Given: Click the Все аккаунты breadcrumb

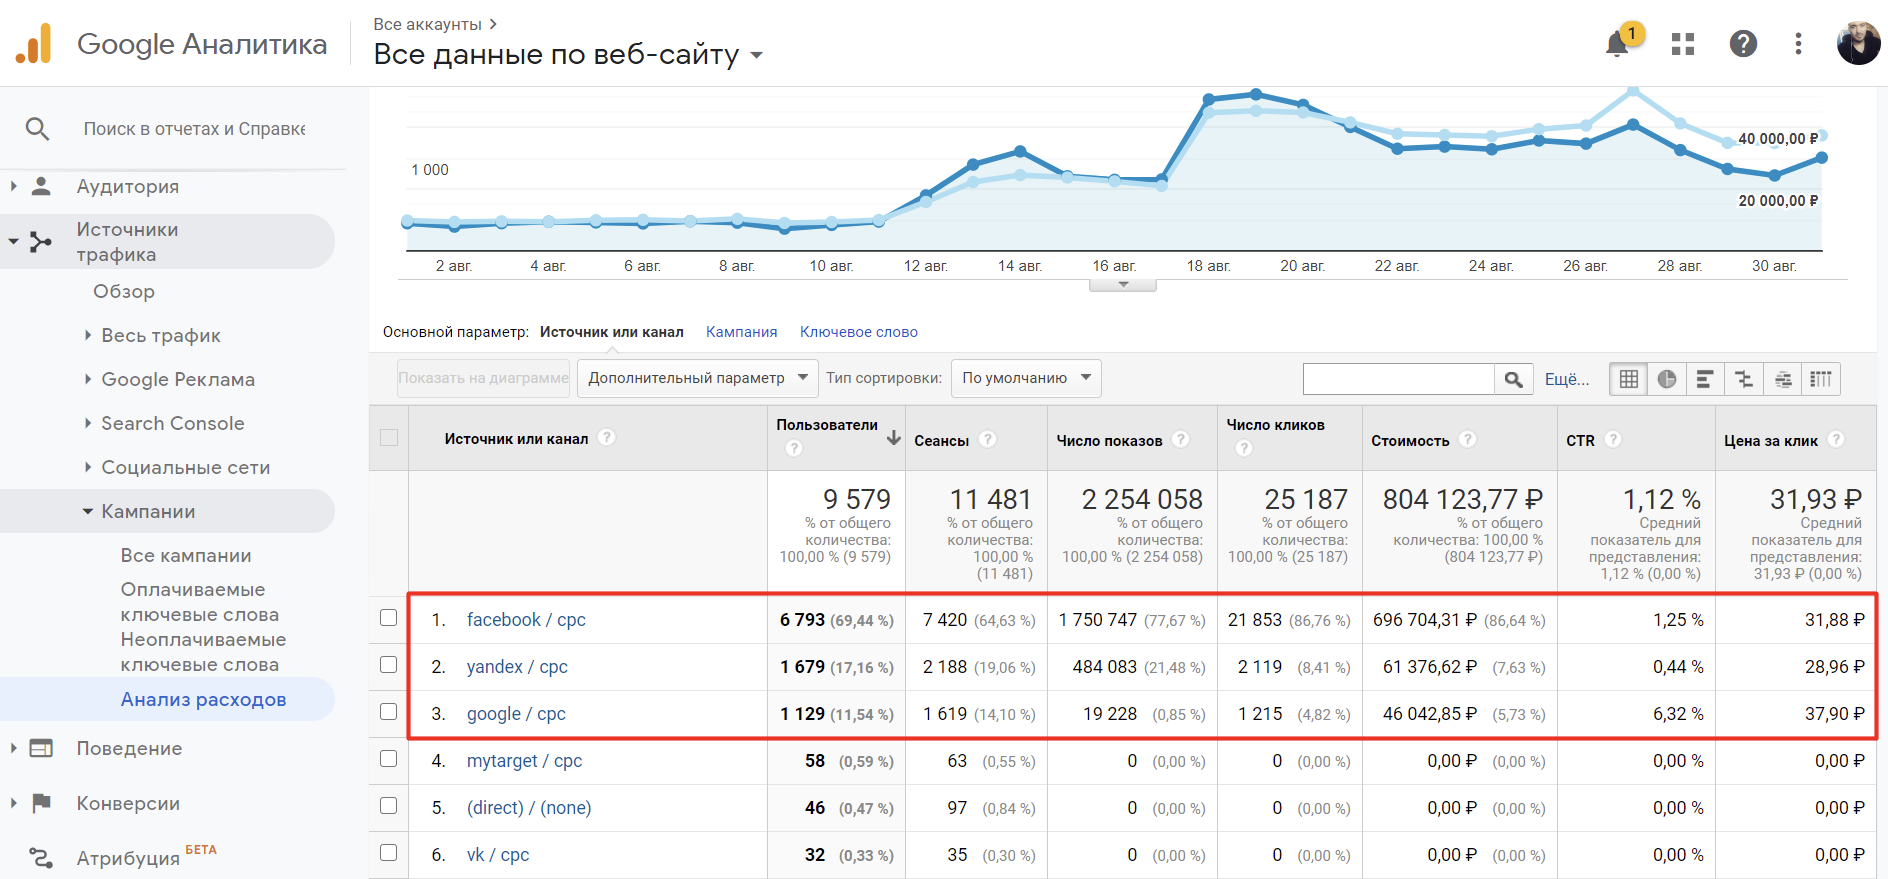Looking at the screenshot, I should click(x=427, y=24).
